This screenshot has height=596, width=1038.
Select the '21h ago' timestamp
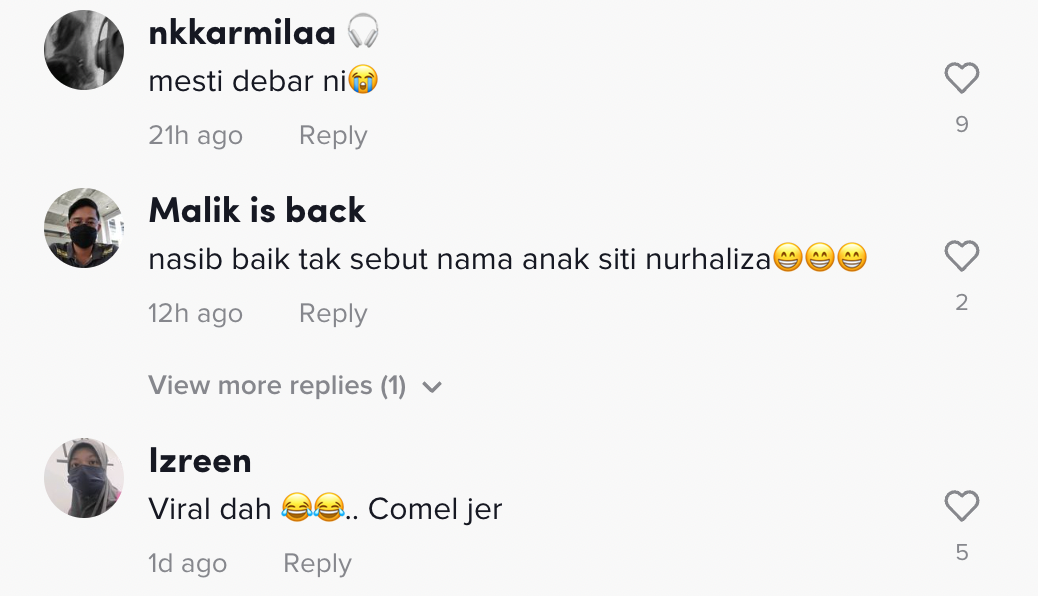click(195, 135)
